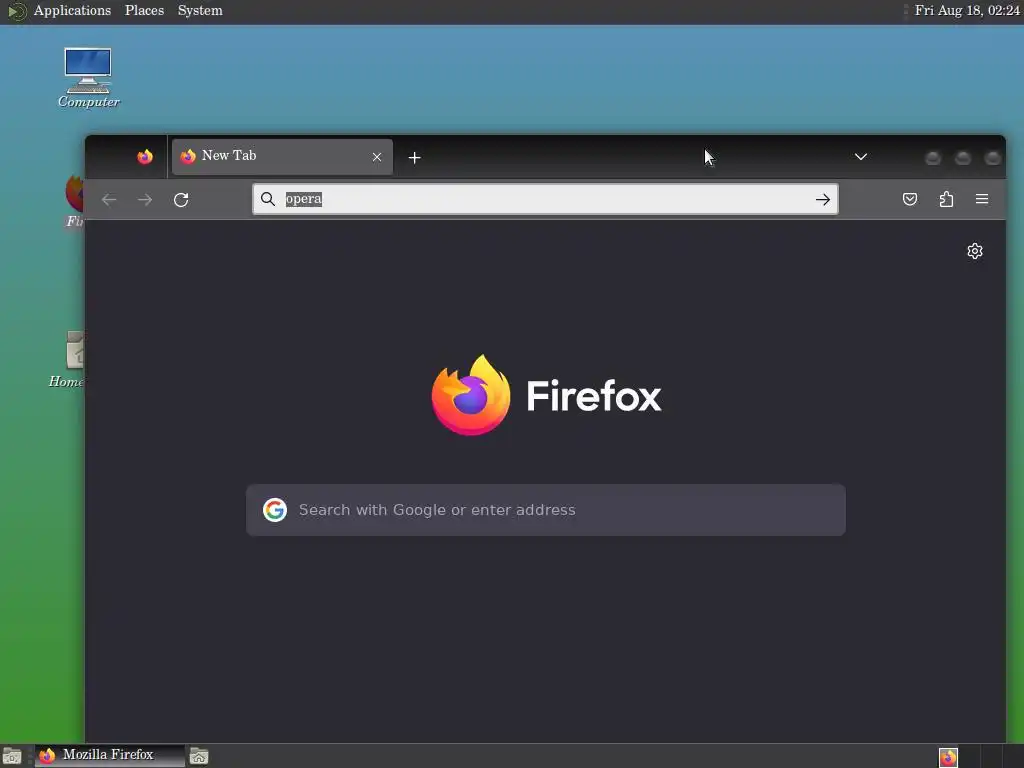This screenshot has height=768, width=1024.
Task: Open the System menu
Action: click(200, 10)
